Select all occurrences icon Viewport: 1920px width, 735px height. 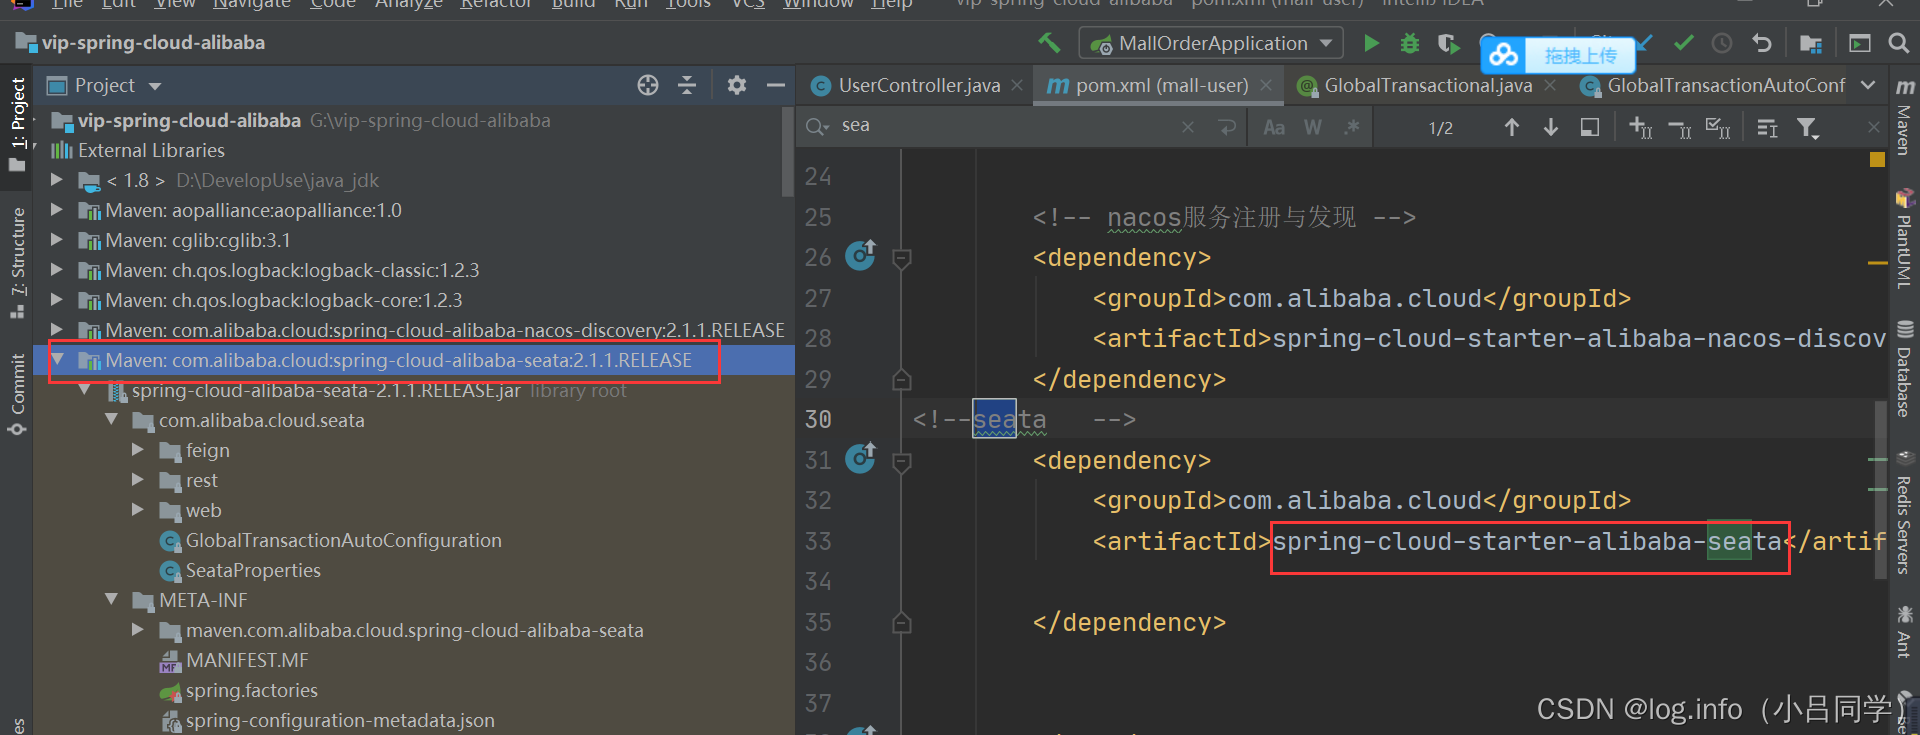1718,127
